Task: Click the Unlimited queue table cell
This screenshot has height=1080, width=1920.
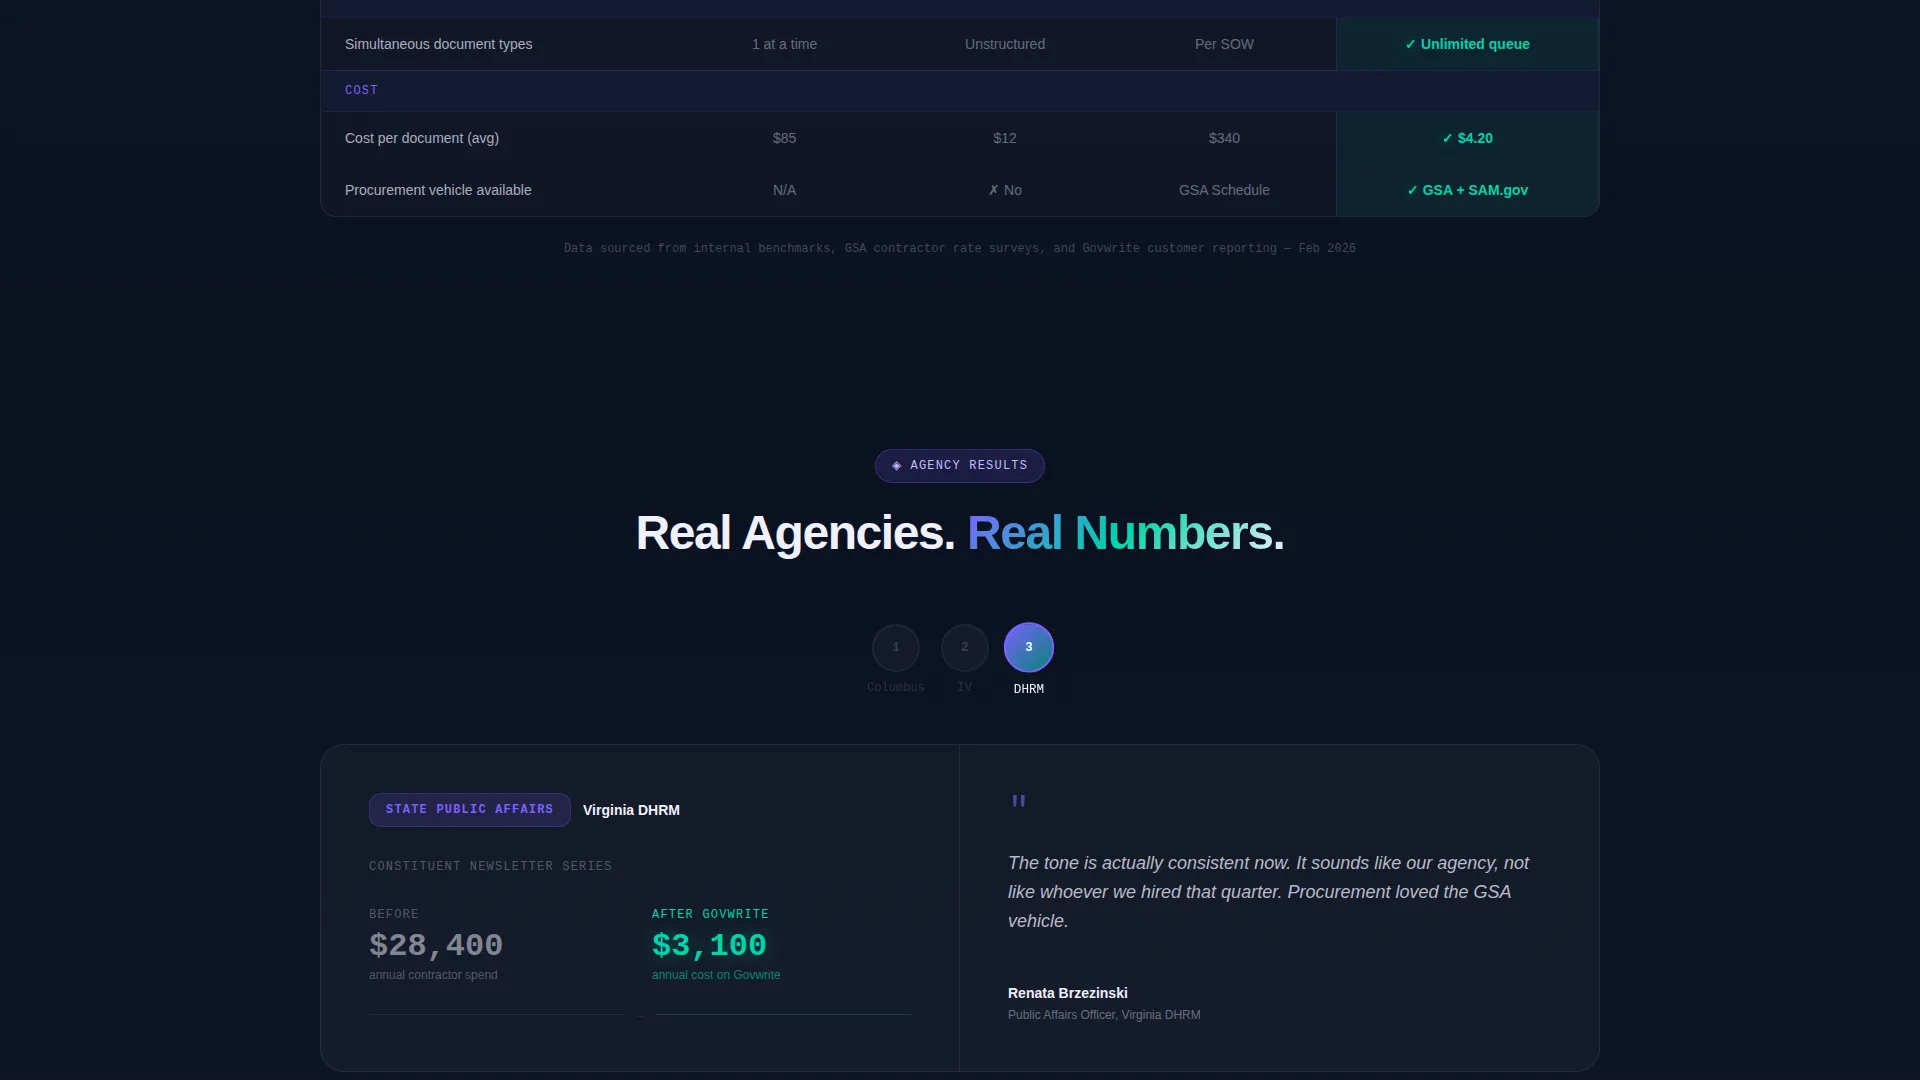Action: click(x=1467, y=44)
